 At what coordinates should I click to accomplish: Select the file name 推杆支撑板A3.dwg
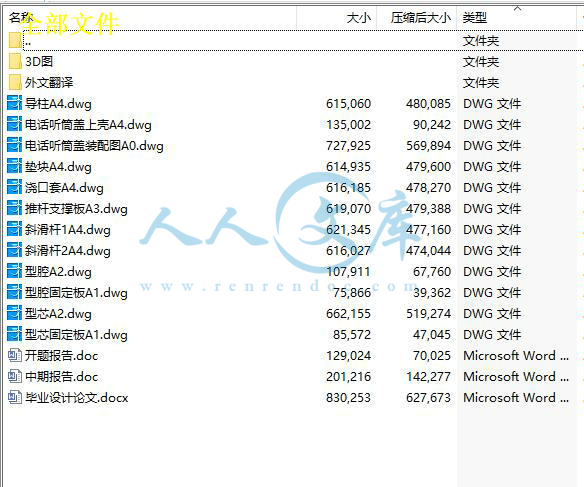coord(76,209)
